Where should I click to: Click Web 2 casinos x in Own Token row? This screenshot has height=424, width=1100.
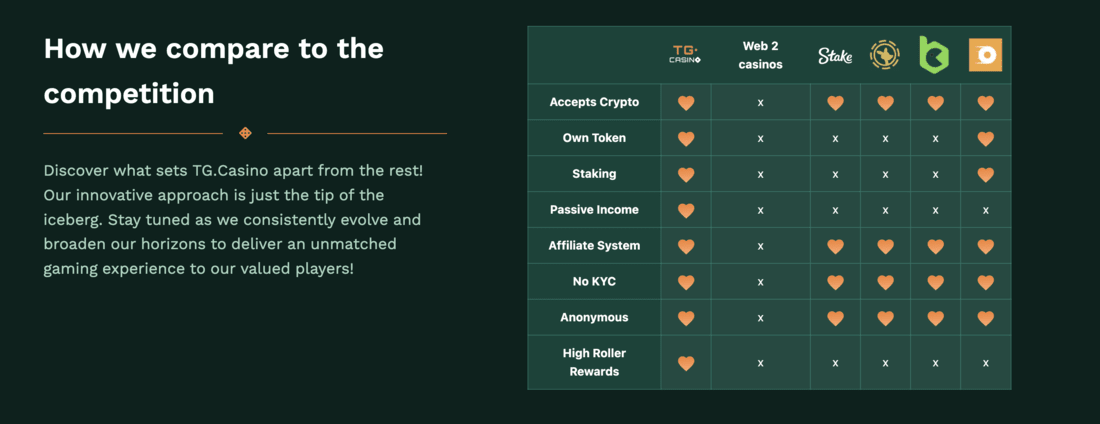[760, 139]
